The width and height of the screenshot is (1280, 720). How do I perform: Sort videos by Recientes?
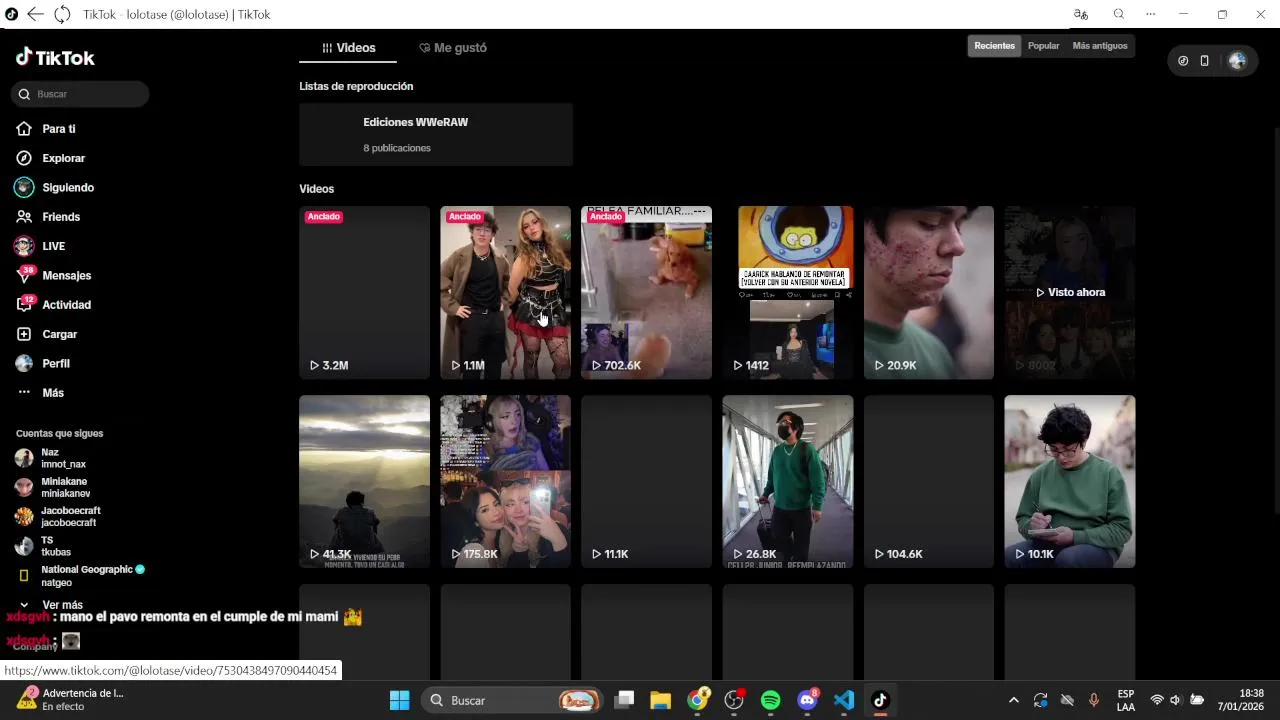coord(994,46)
